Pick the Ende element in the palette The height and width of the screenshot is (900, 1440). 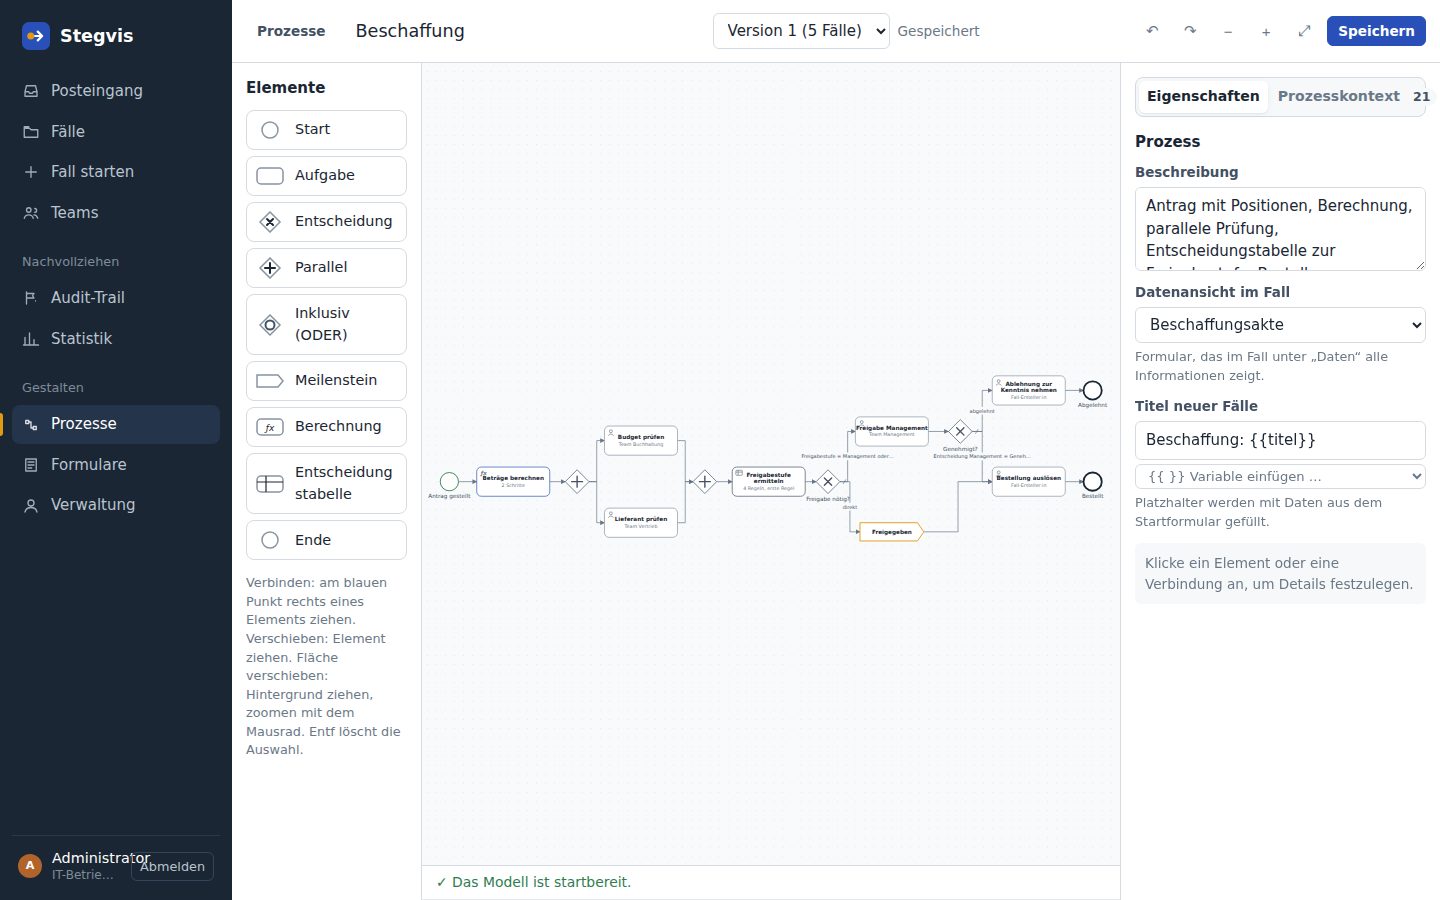(326, 540)
